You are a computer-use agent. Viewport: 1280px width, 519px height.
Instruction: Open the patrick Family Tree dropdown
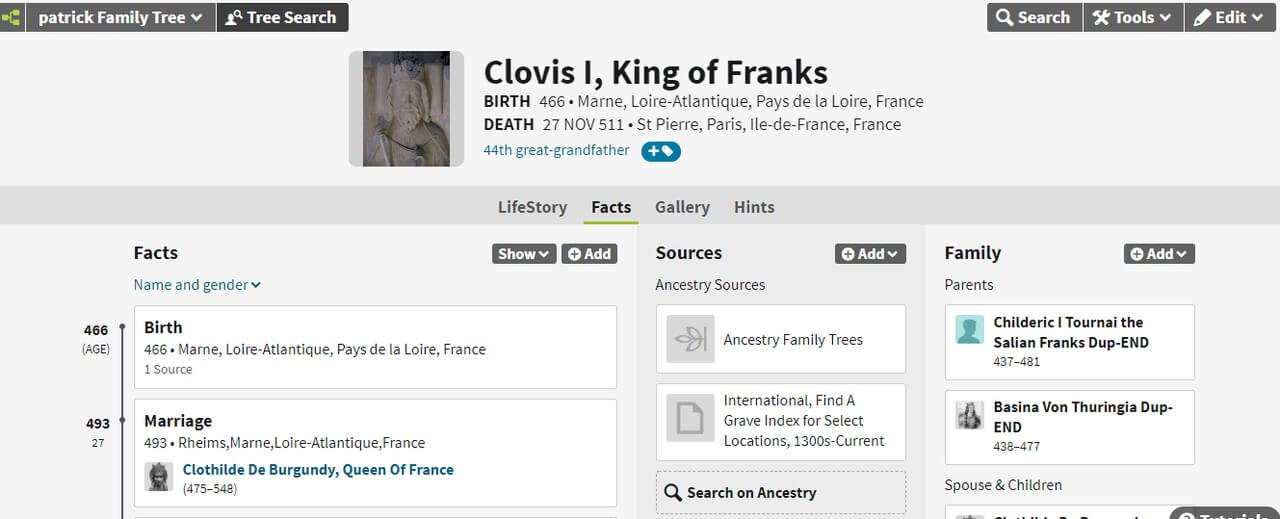(120, 17)
